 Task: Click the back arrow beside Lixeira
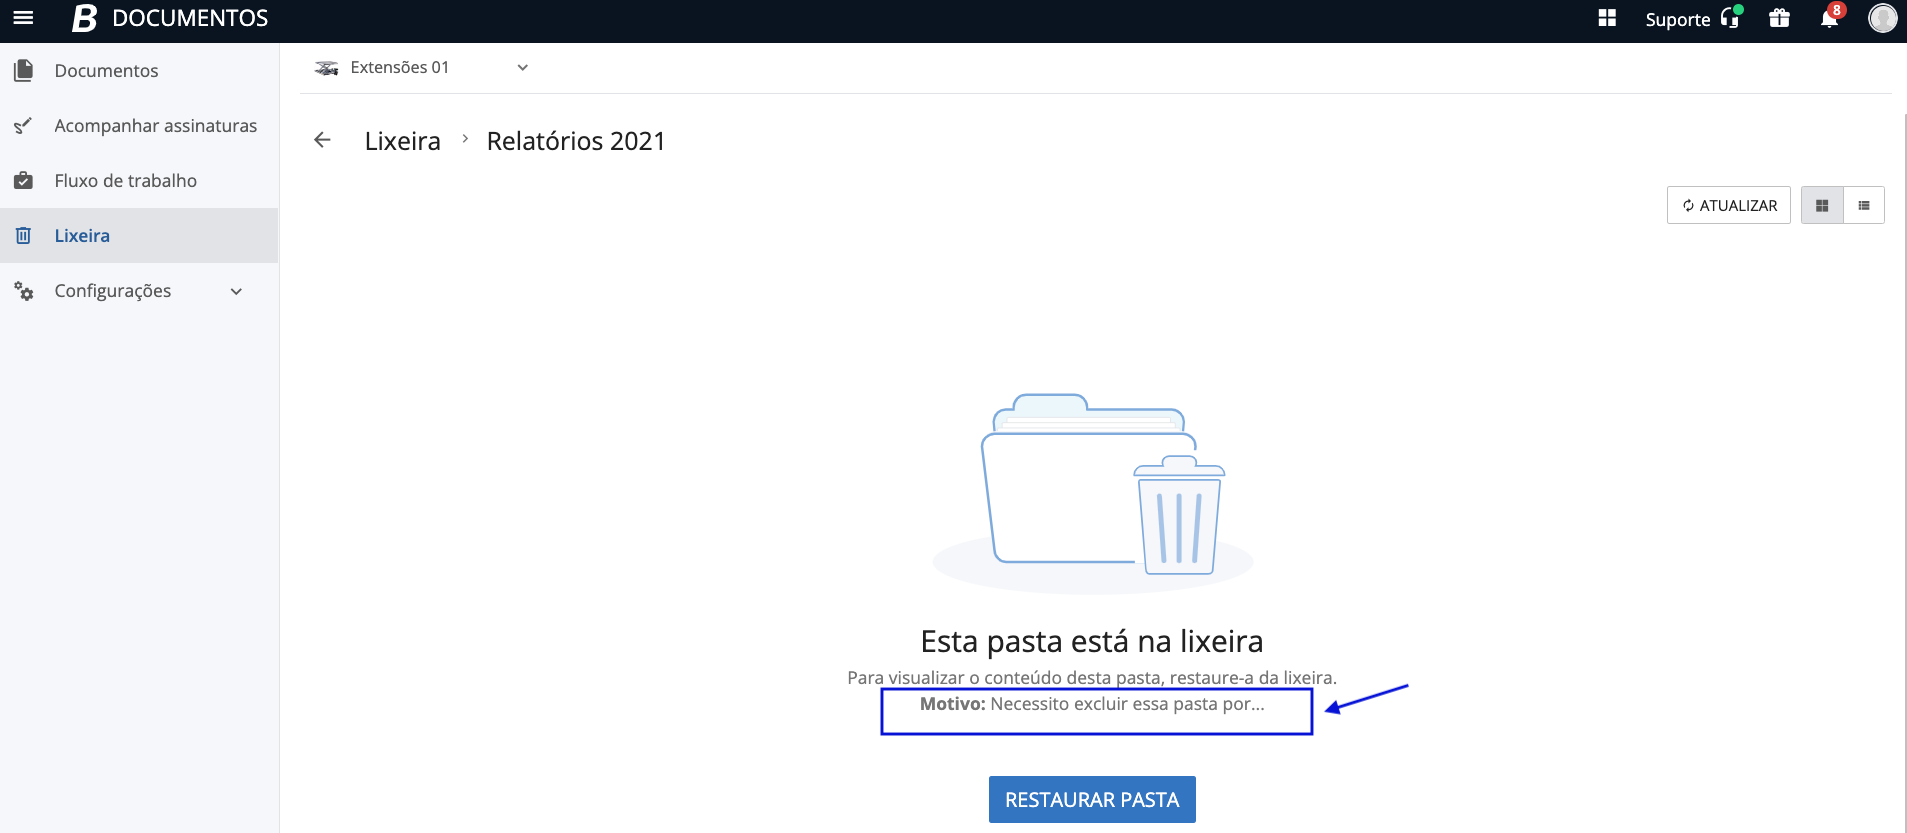pyautogui.click(x=322, y=140)
